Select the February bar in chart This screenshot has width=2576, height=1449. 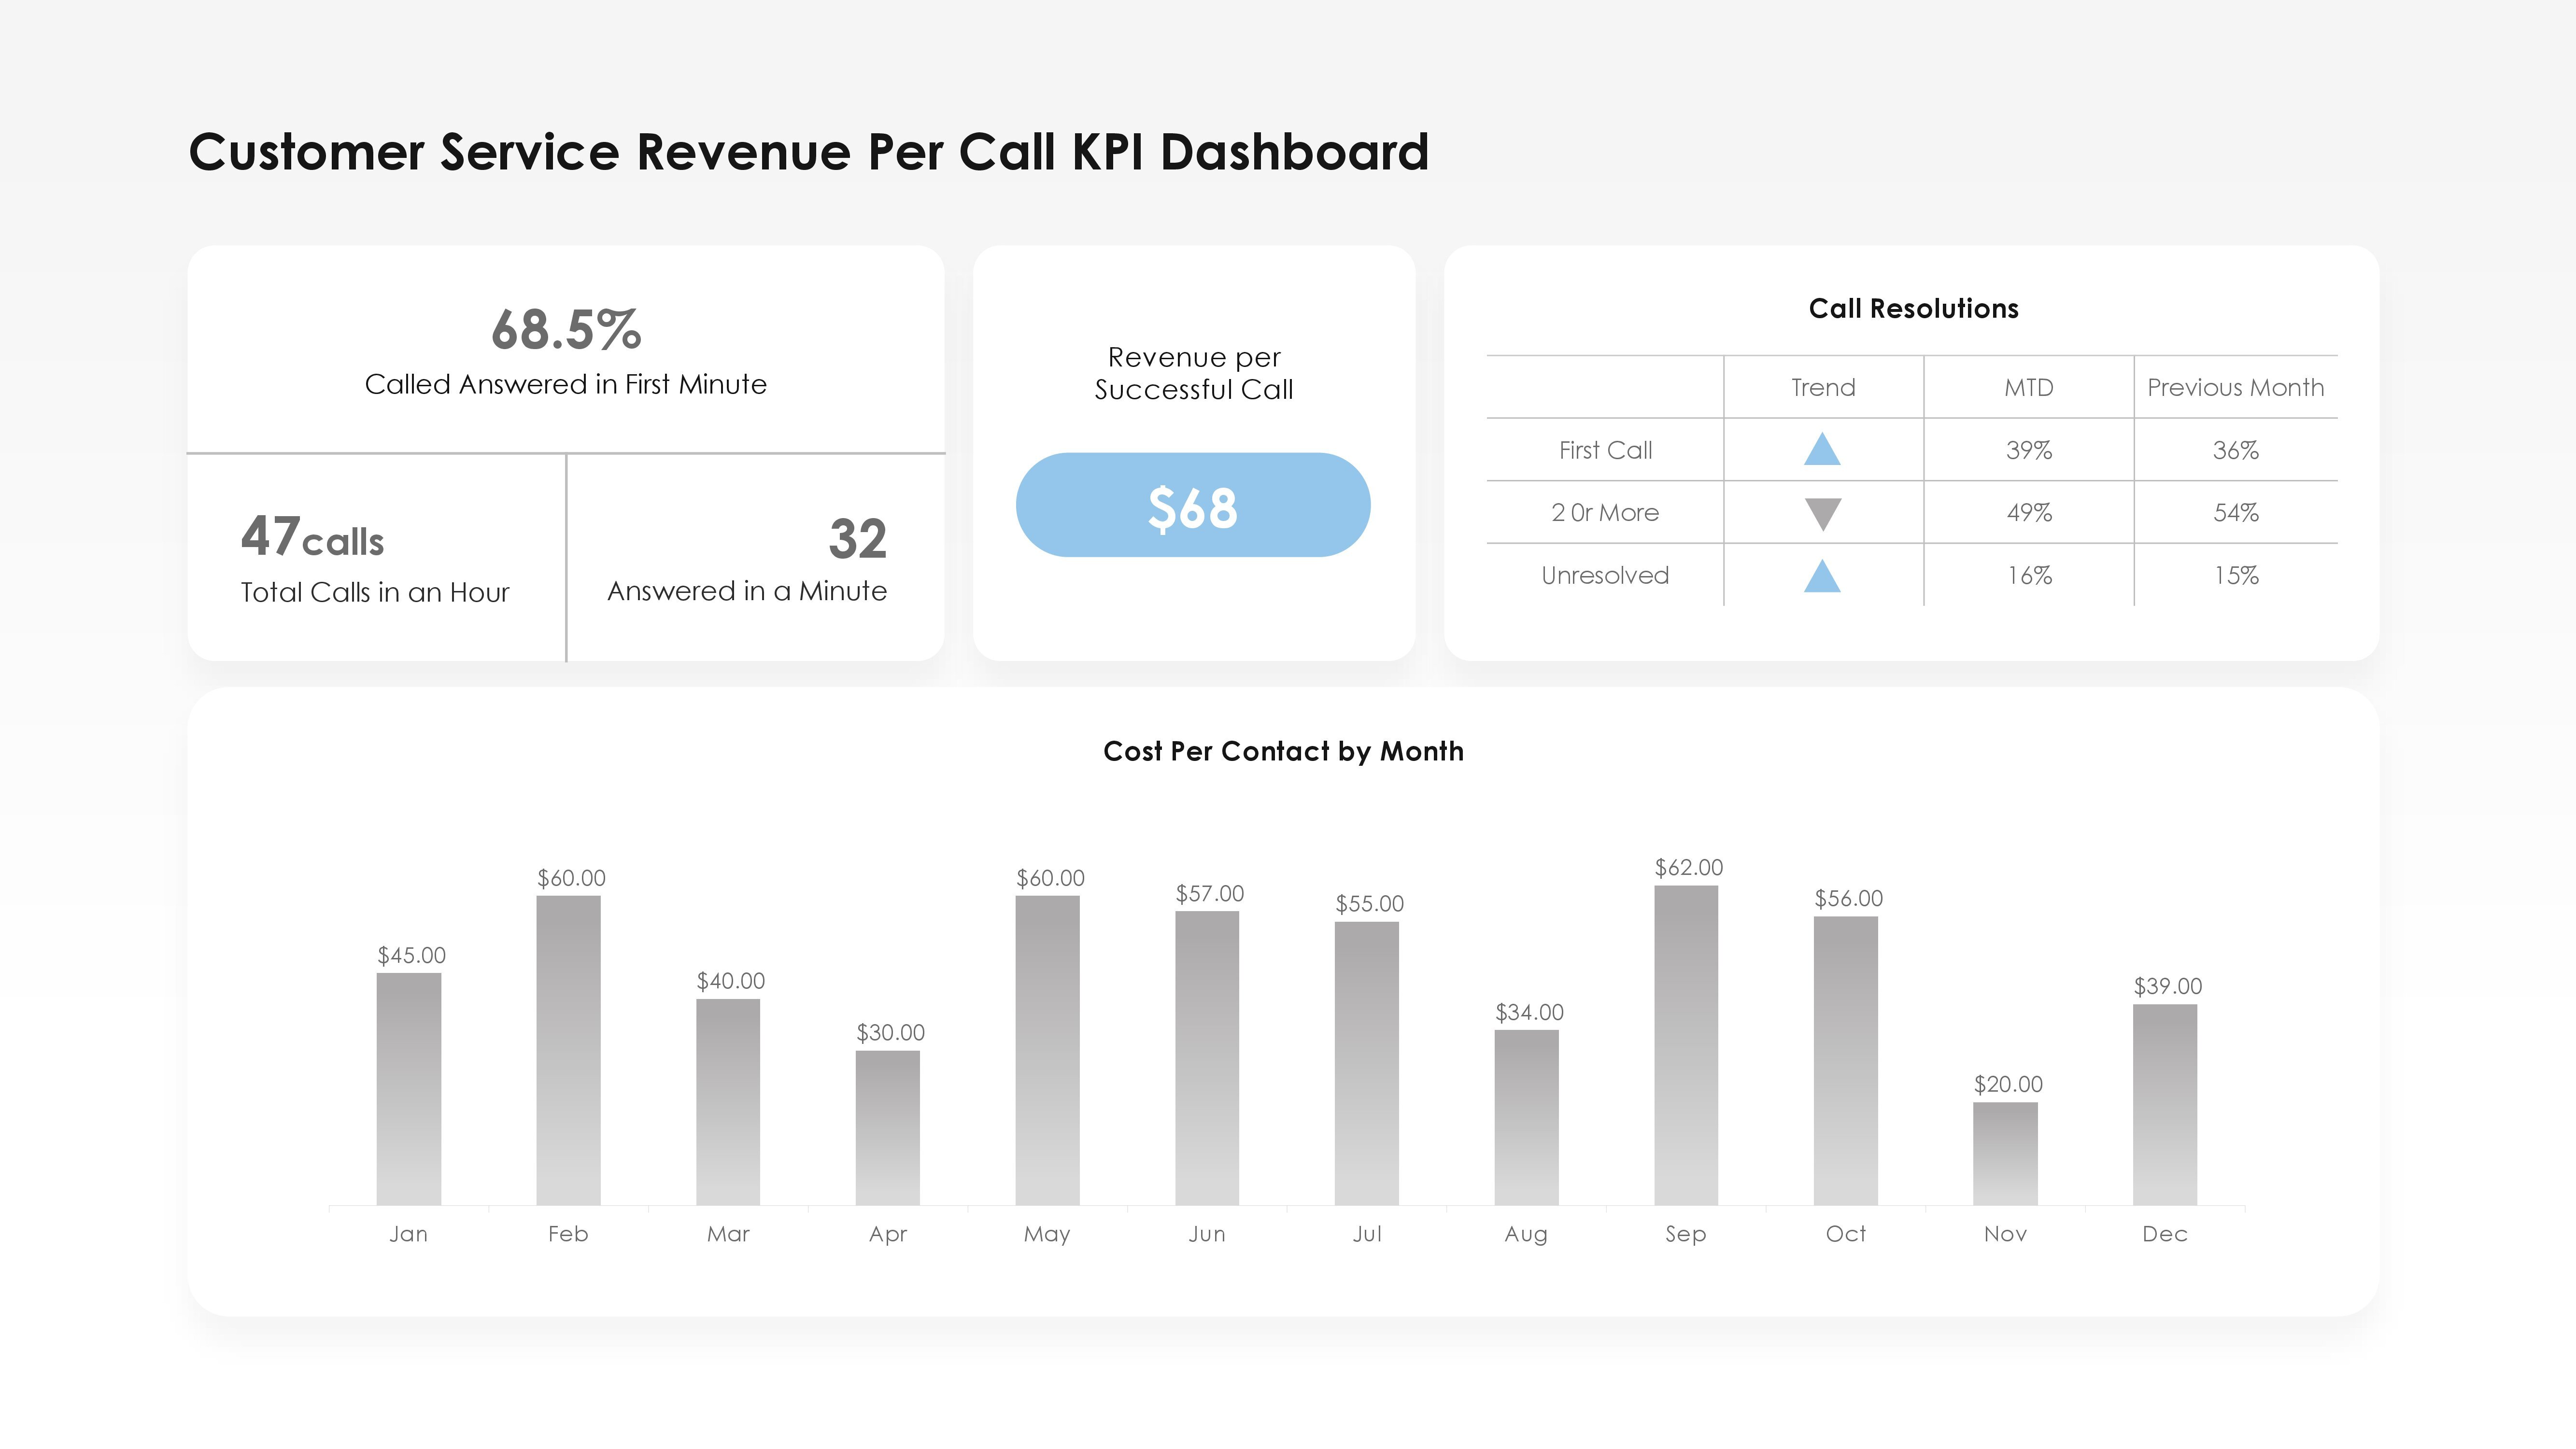click(568, 1050)
